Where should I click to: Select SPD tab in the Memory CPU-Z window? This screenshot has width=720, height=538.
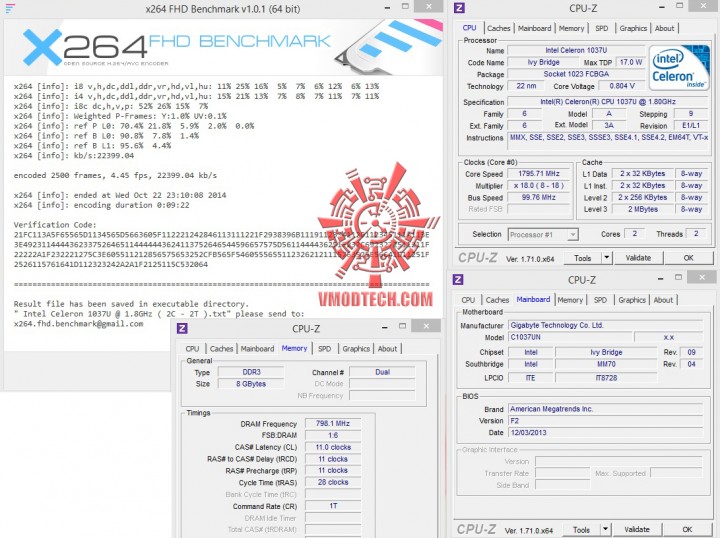pos(324,348)
